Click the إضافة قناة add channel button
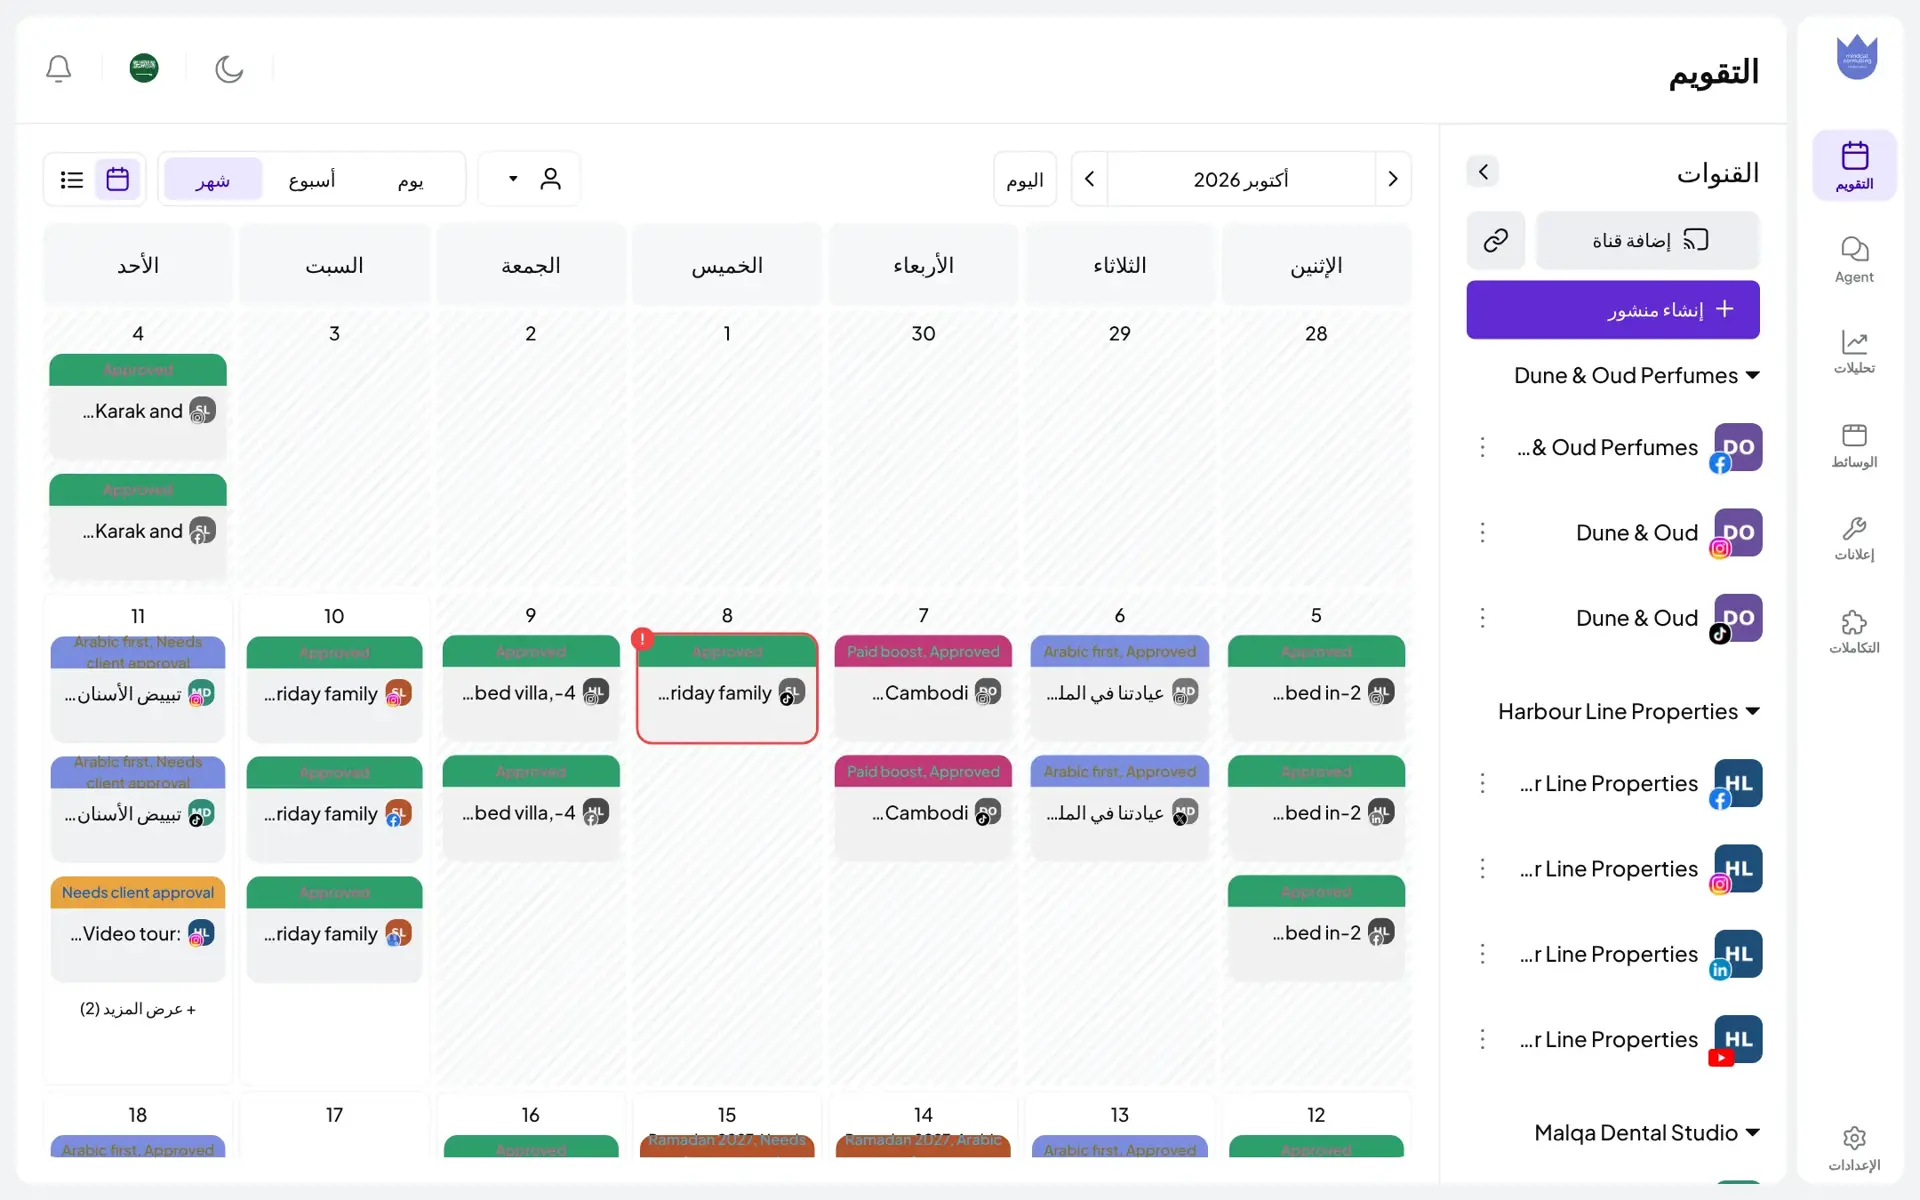 pos(1648,240)
